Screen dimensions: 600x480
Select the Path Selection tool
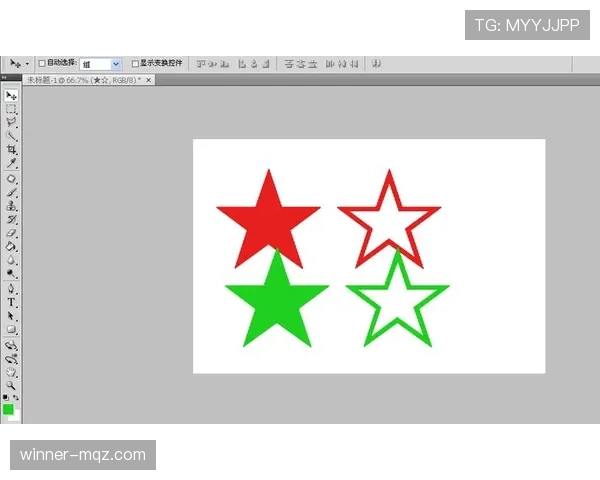pos(11,316)
